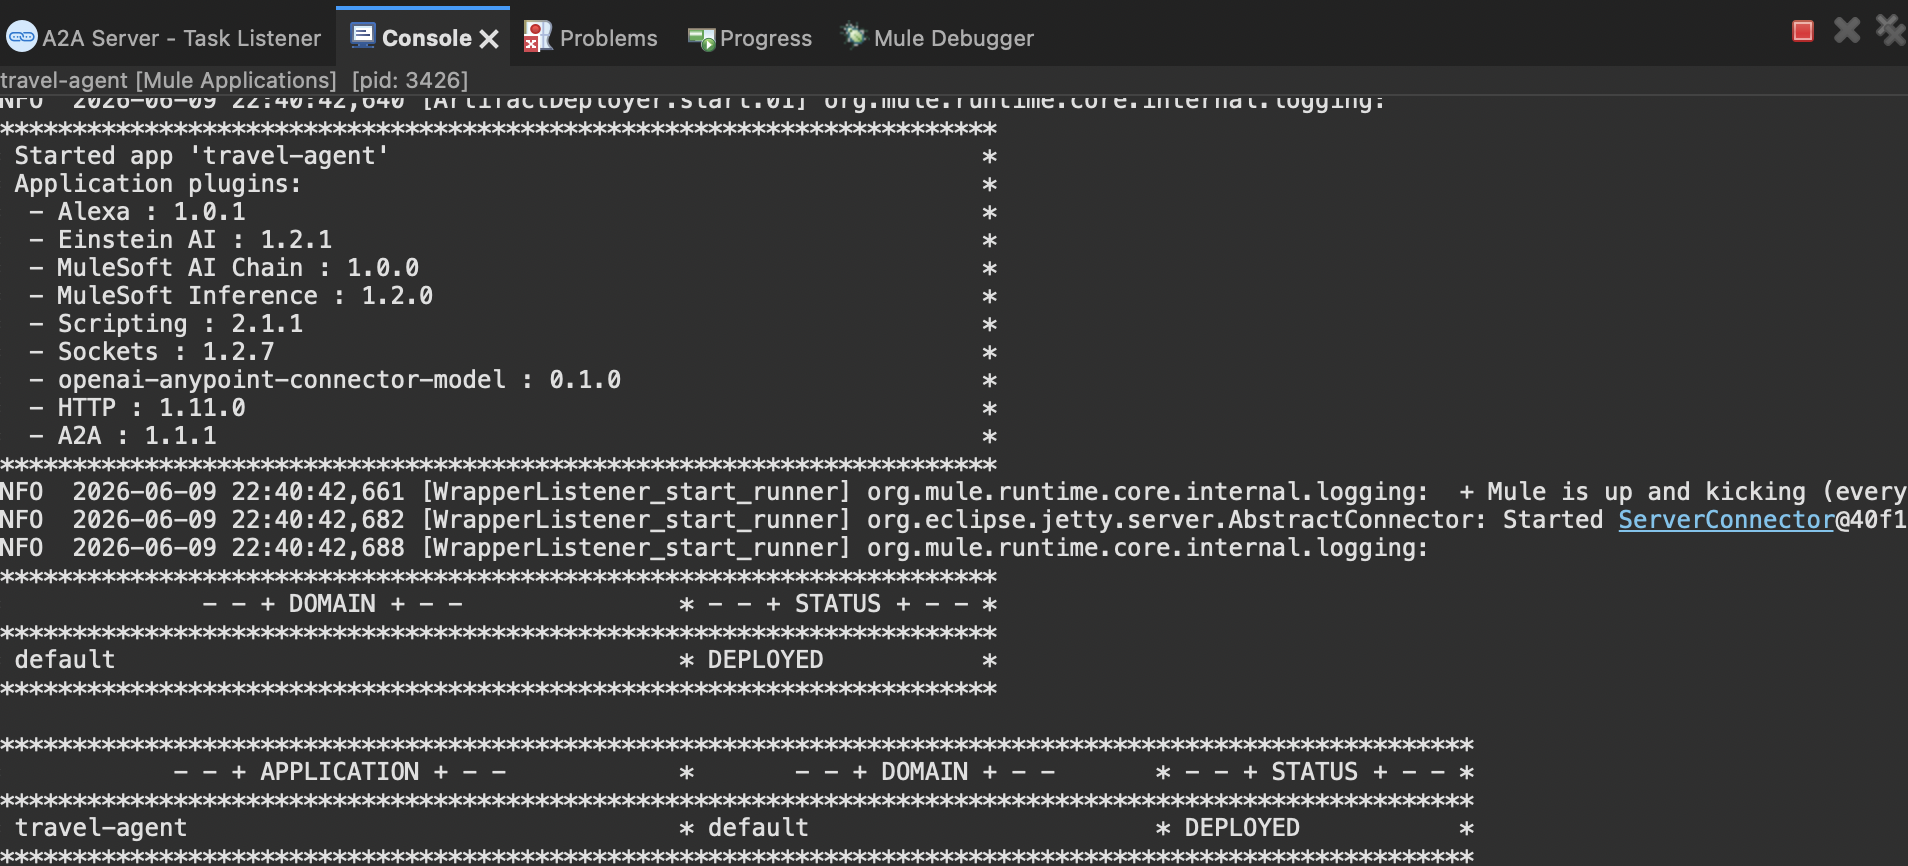Screen dimensions: 1908x866
Task: Click "default" domain in the travel-agent row
Action: (x=758, y=828)
